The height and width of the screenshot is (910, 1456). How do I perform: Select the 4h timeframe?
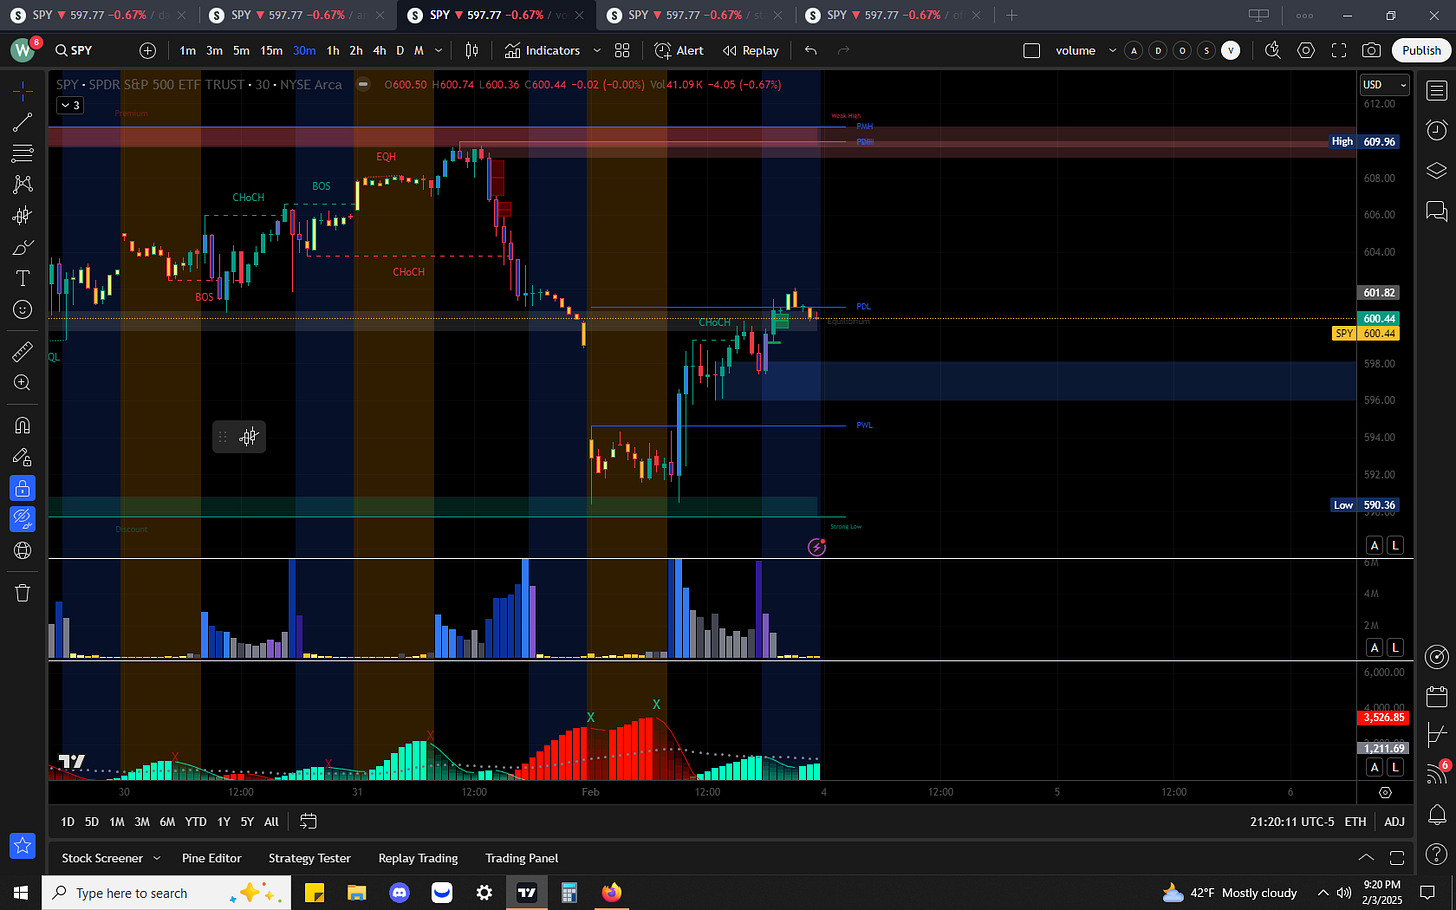379,50
